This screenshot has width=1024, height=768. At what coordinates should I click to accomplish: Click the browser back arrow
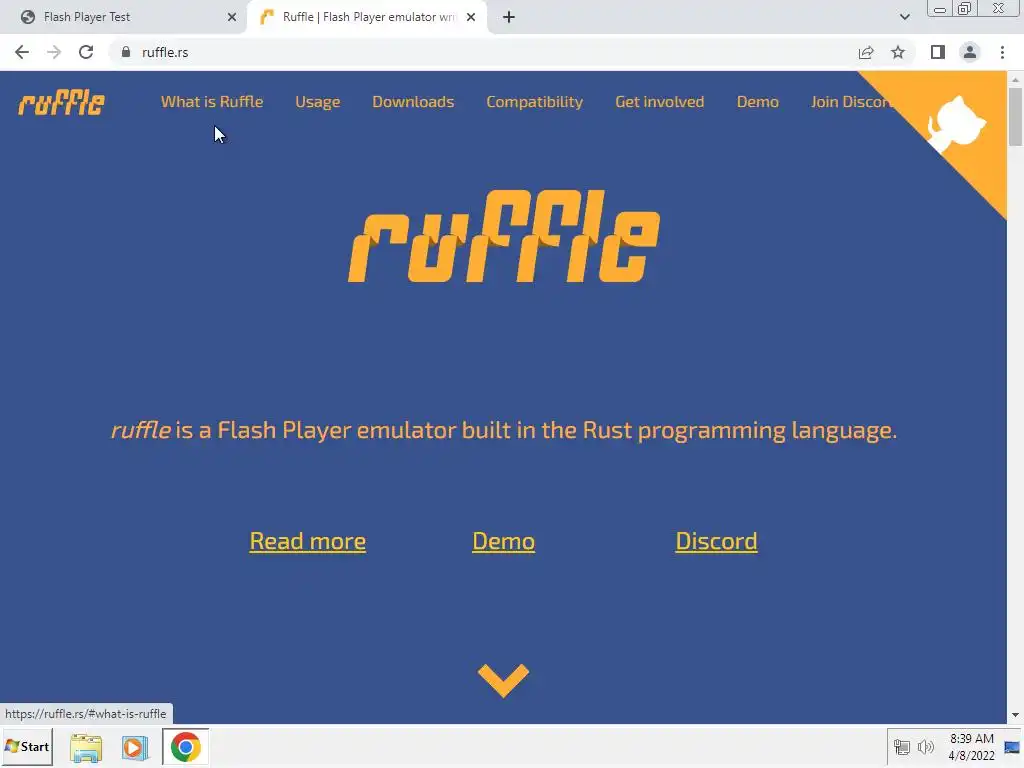(x=22, y=52)
